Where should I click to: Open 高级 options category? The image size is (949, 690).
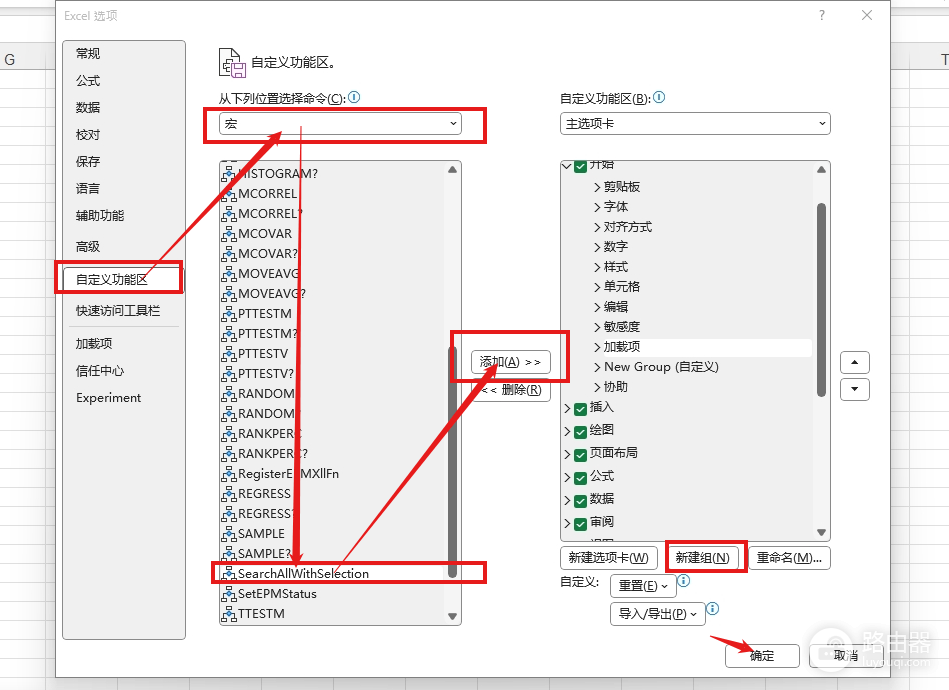(x=88, y=246)
